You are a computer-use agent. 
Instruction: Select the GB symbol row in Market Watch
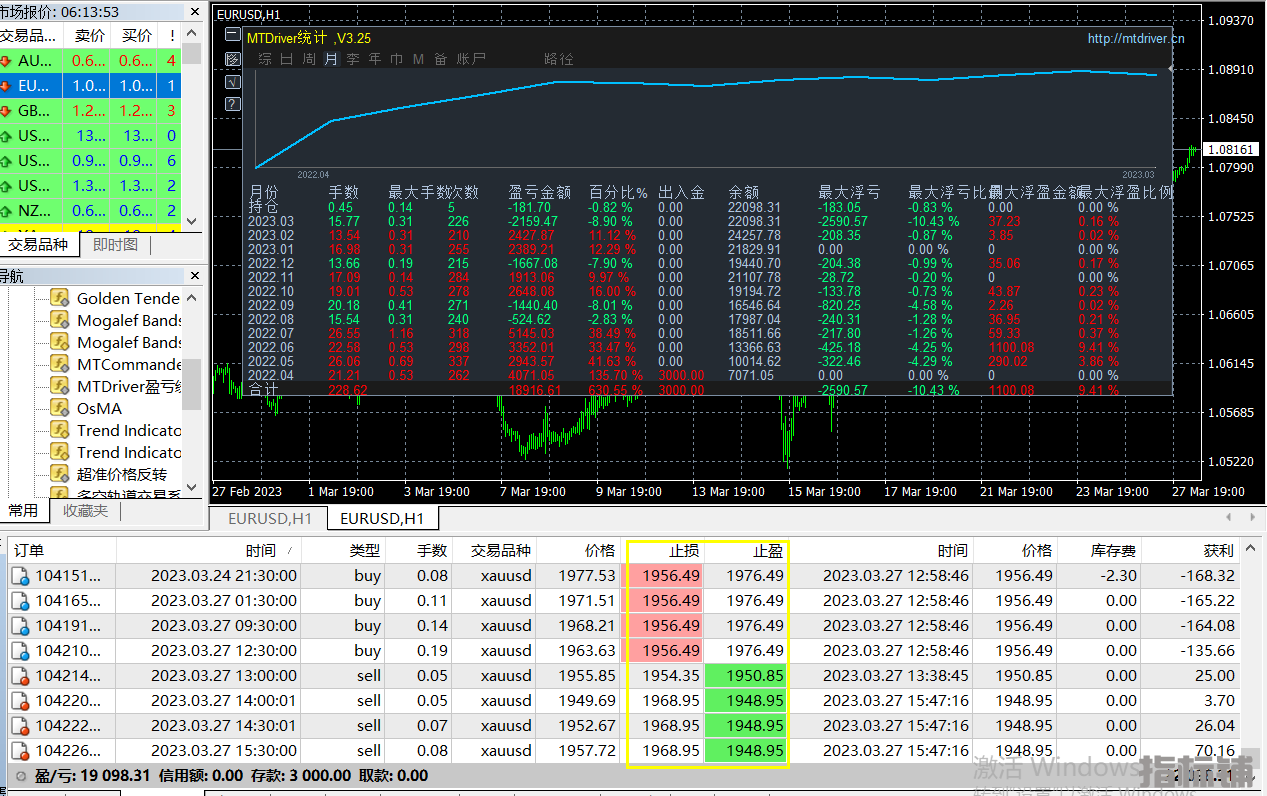pos(91,111)
